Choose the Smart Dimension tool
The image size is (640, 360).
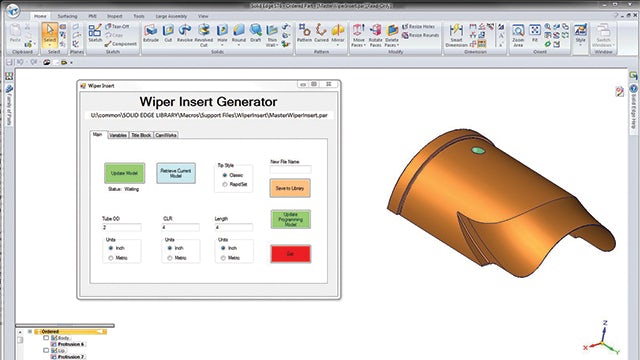click(456, 35)
